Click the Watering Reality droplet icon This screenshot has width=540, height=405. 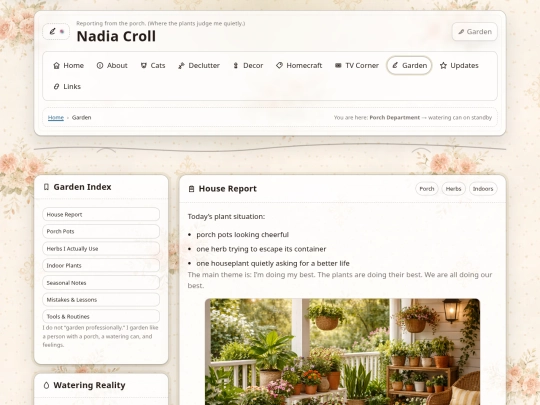point(46,385)
